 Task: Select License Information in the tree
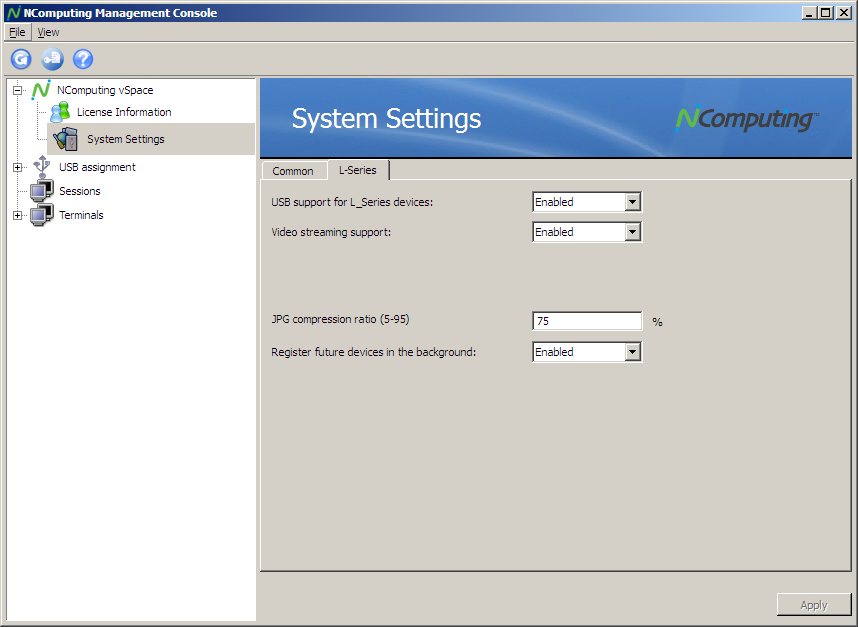tap(124, 112)
